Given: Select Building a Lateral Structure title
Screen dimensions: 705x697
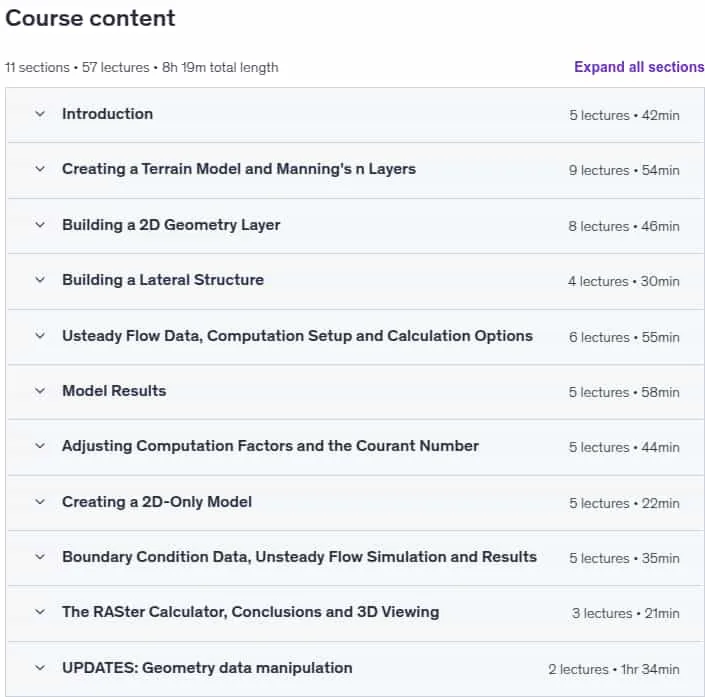Looking at the screenshot, I should 163,280.
